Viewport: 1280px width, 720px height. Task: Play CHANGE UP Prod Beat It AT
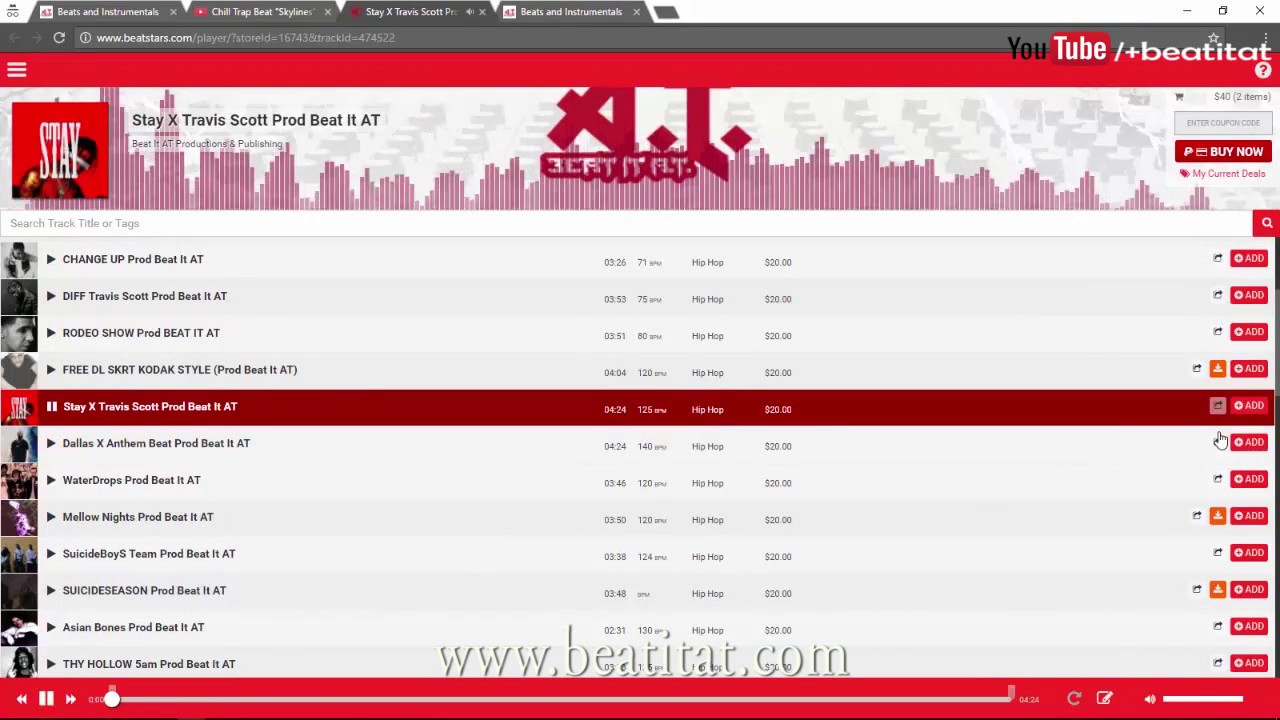(51, 259)
